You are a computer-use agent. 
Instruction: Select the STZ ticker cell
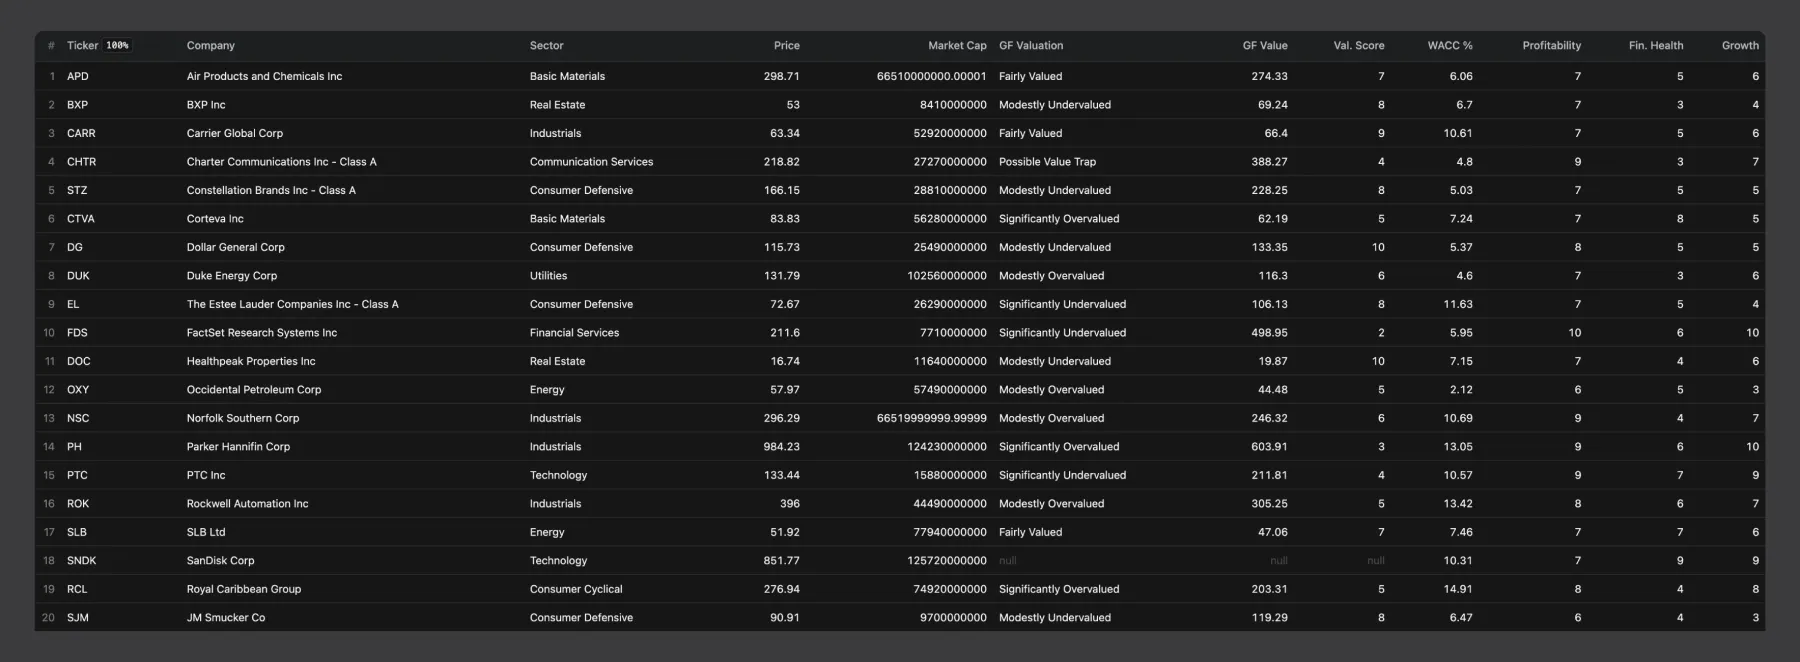point(77,190)
